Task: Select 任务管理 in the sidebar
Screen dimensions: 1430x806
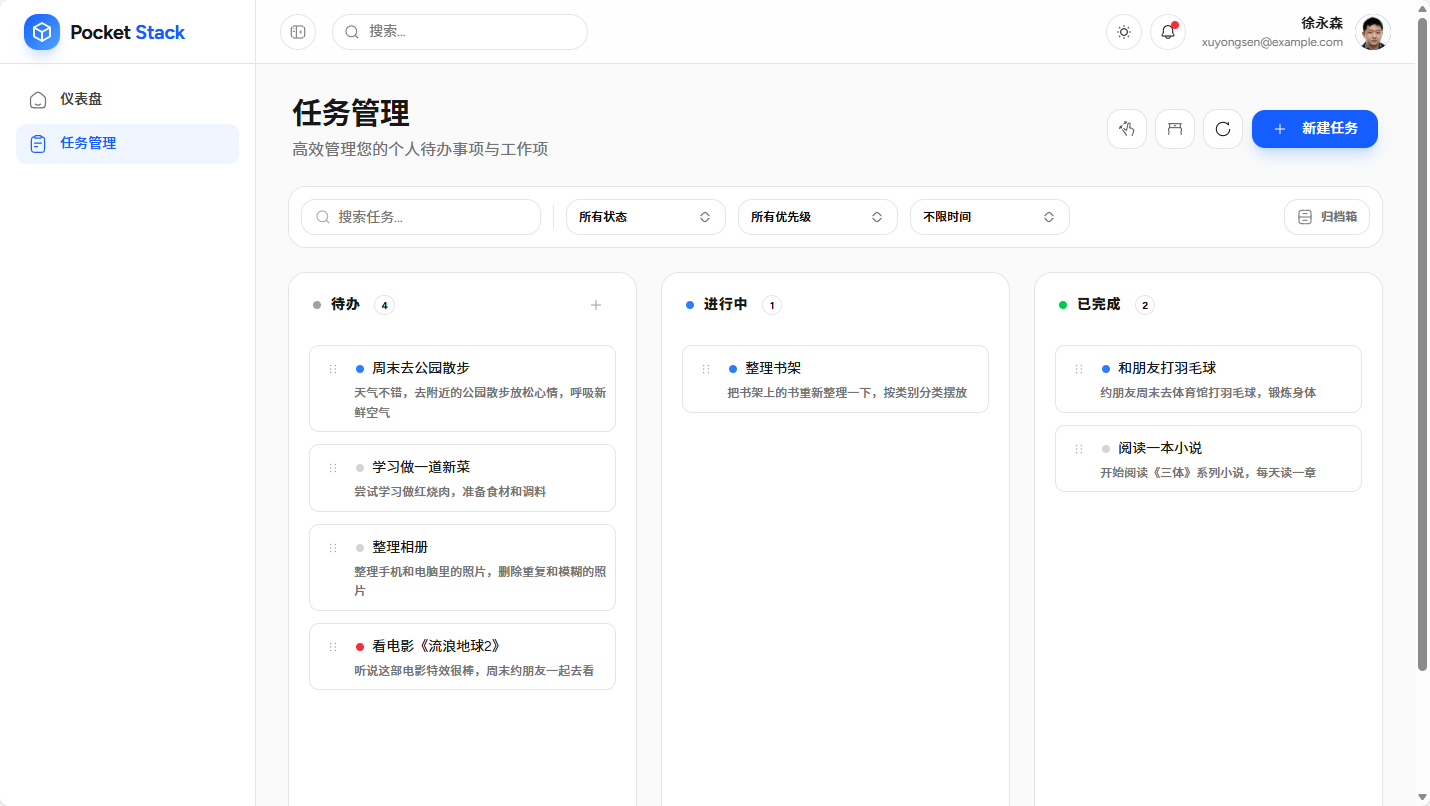Action: pos(88,143)
